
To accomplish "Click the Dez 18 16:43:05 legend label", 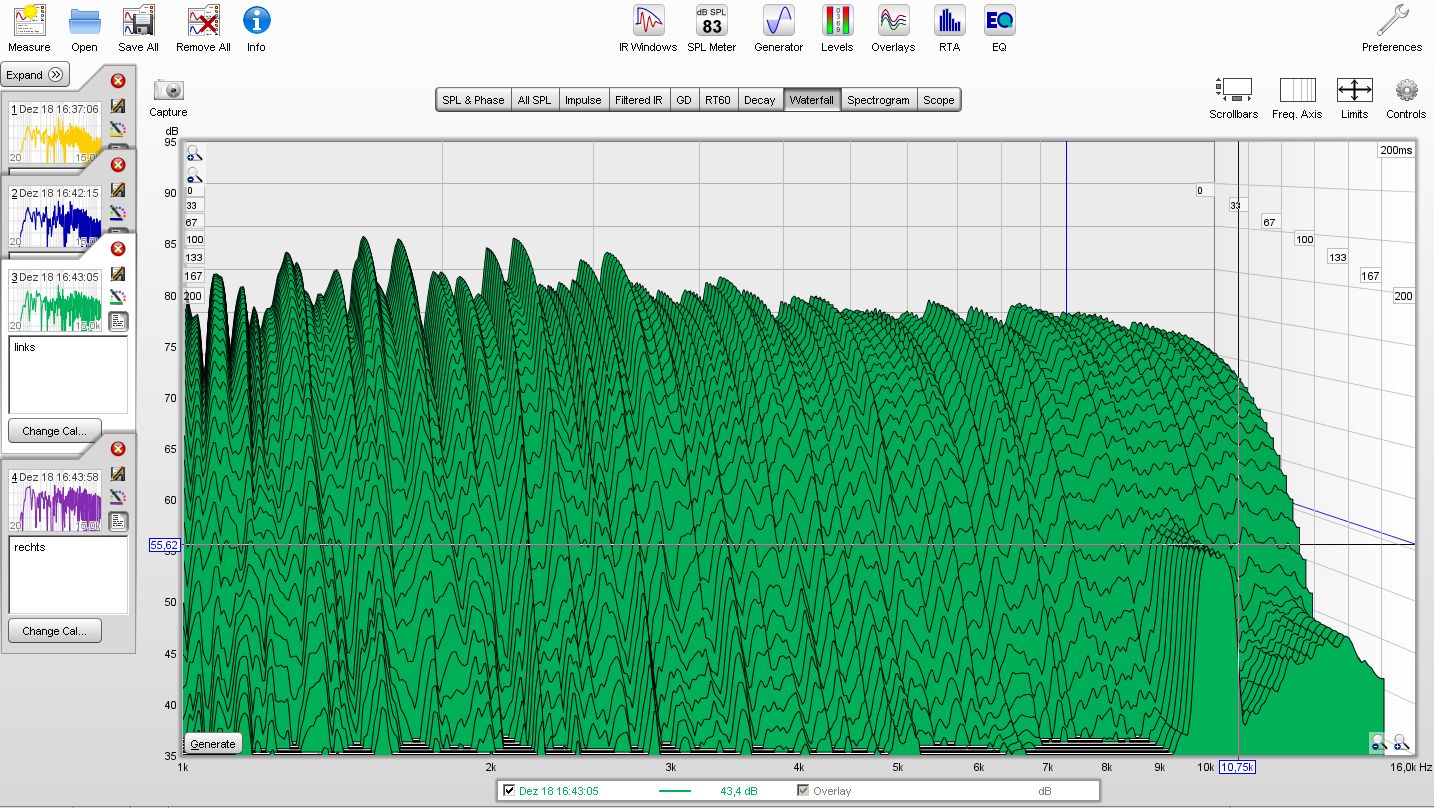I will [x=557, y=791].
